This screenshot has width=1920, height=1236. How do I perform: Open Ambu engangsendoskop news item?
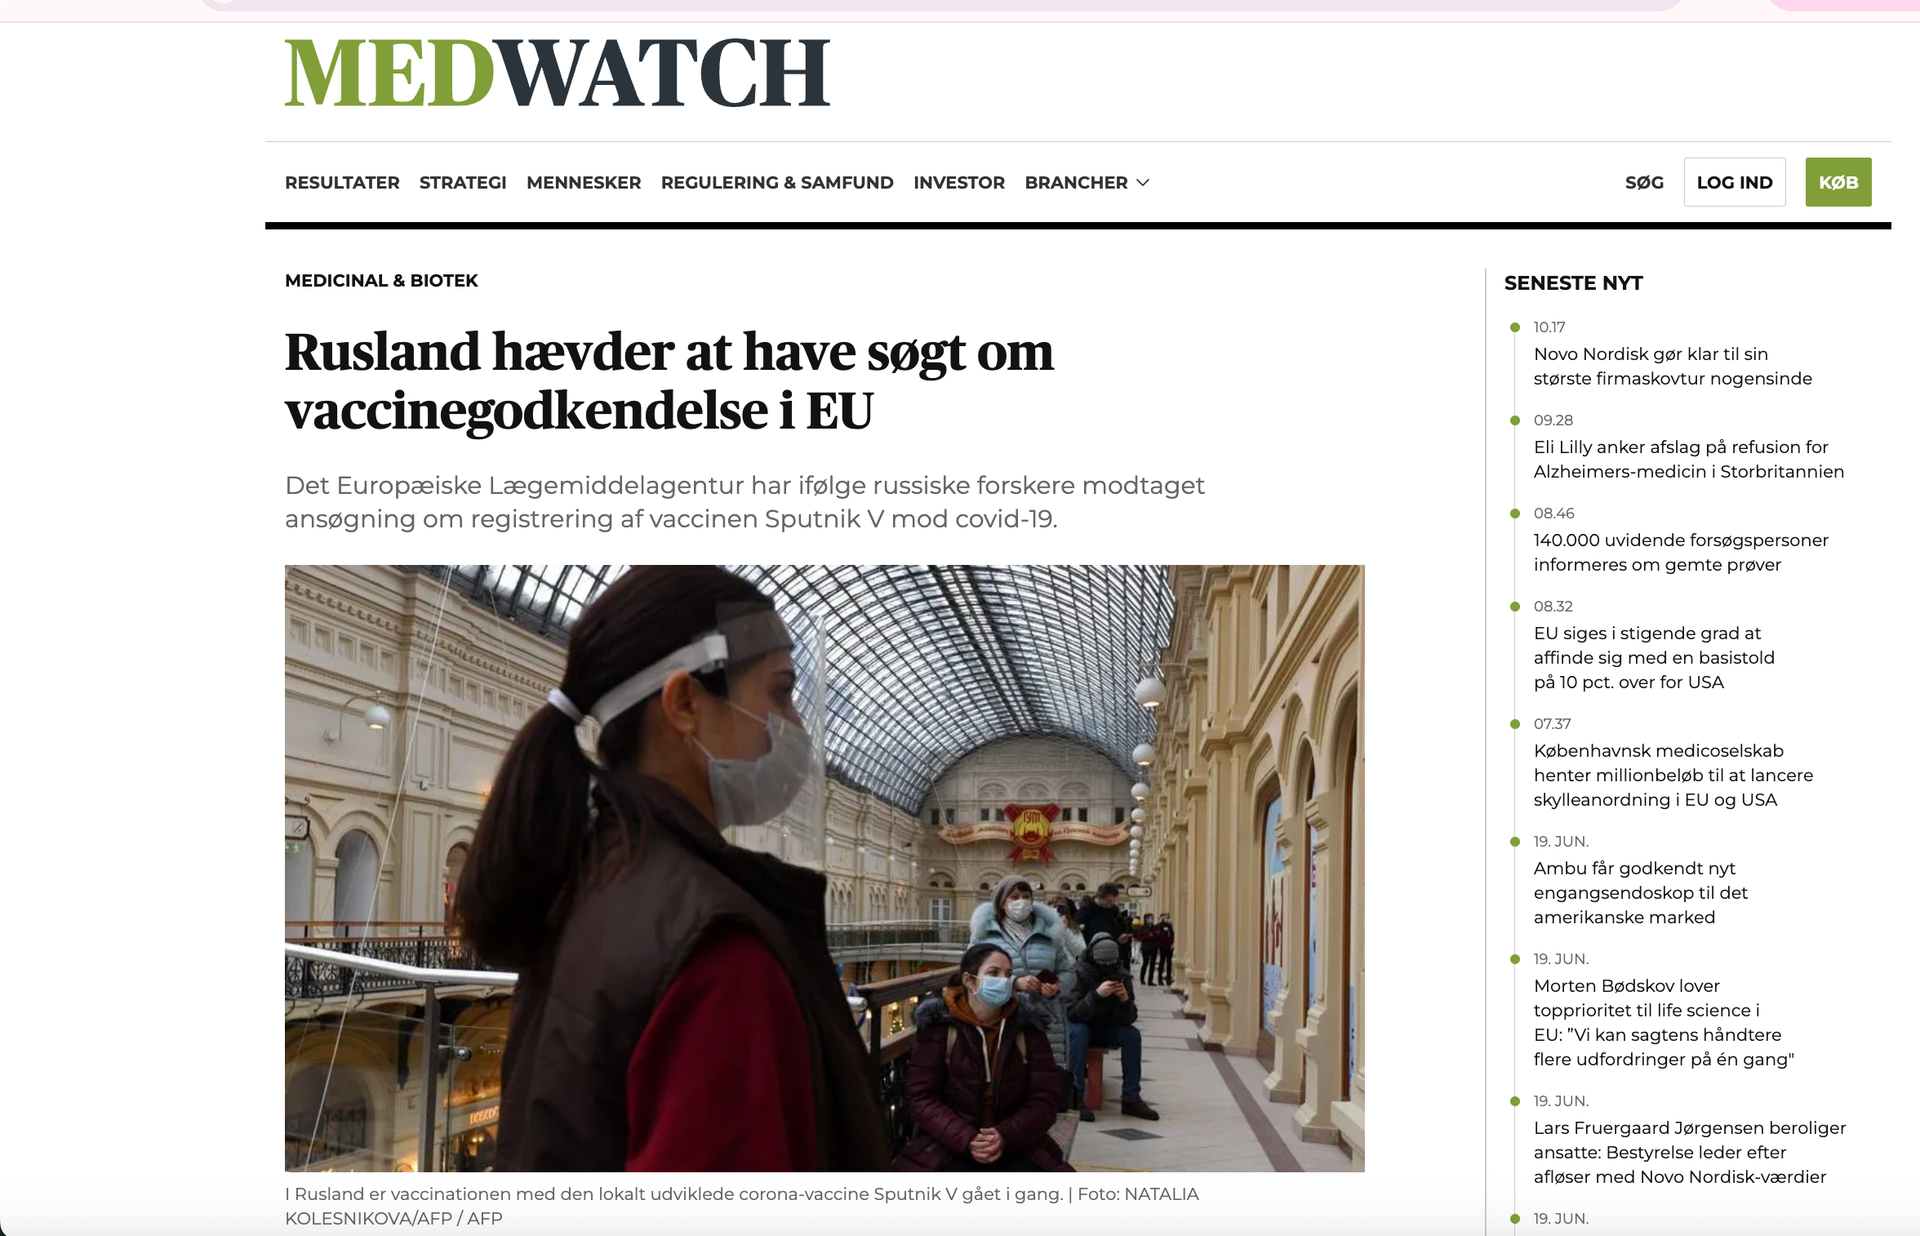tap(1640, 892)
